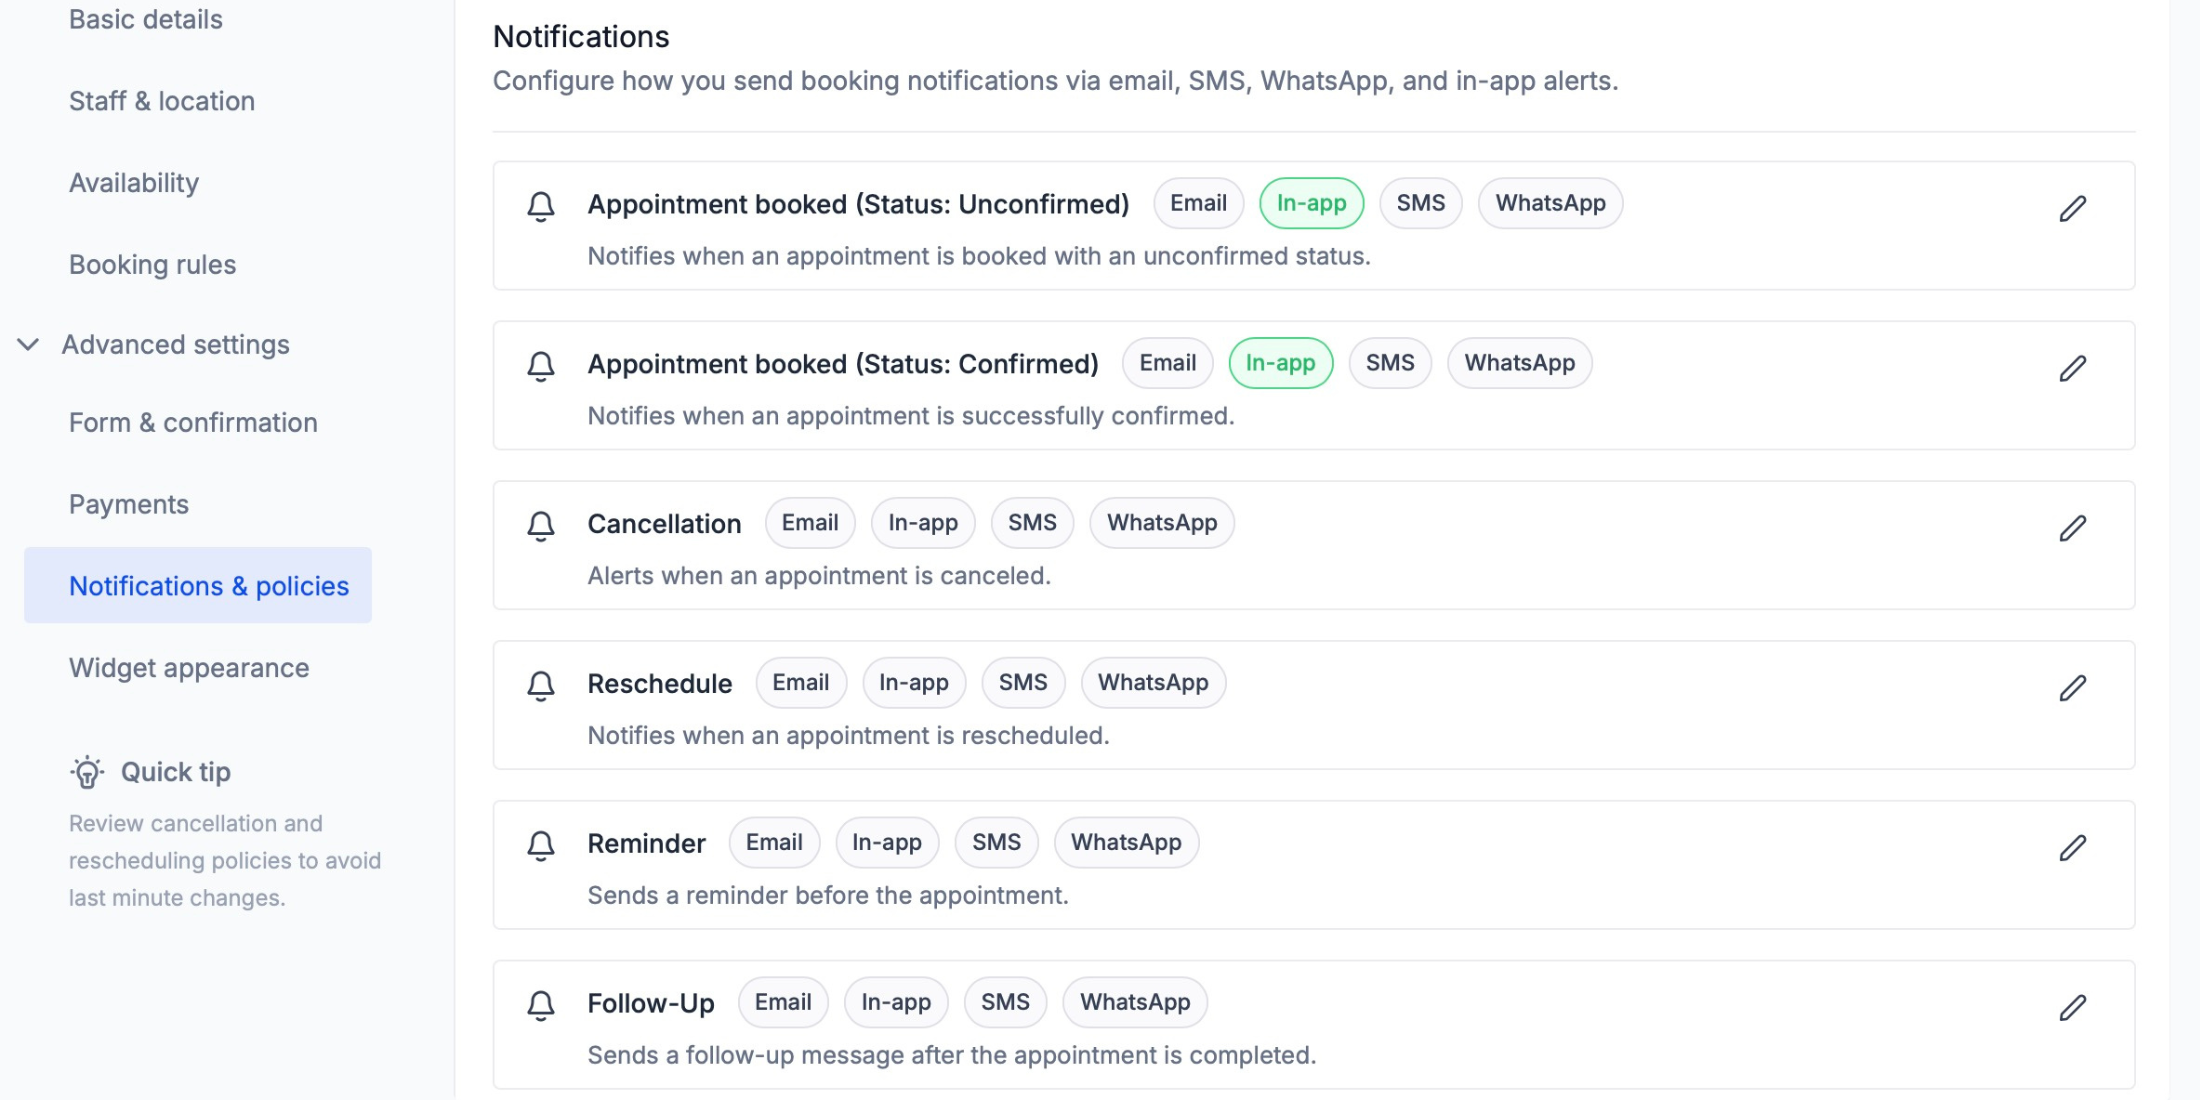Viewport: 2200px width, 1100px height.
Task: Toggle SMS chip for Reminder
Action: tap(996, 843)
